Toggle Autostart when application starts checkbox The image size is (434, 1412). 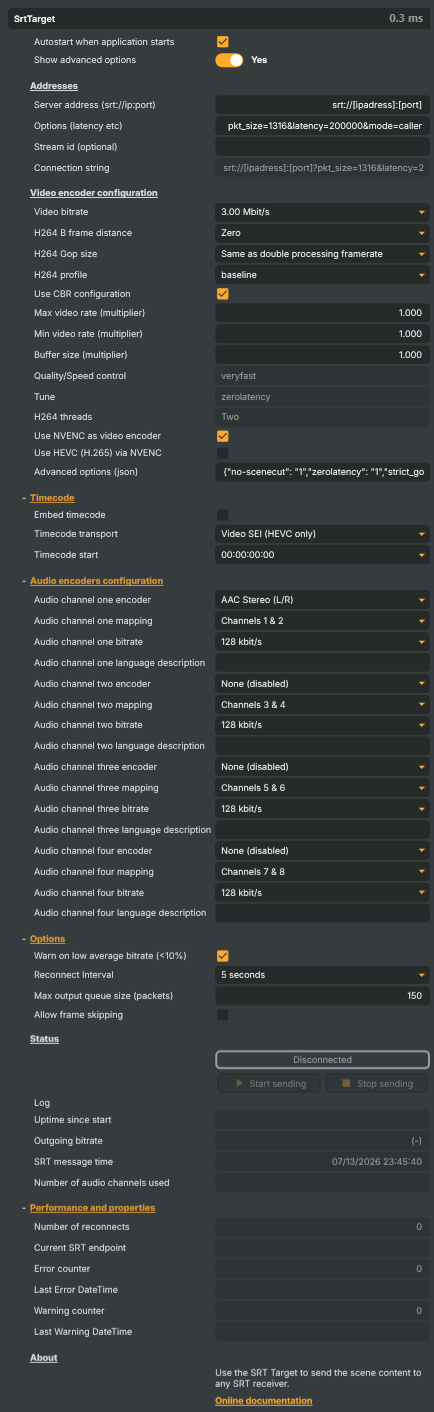click(x=223, y=42)
